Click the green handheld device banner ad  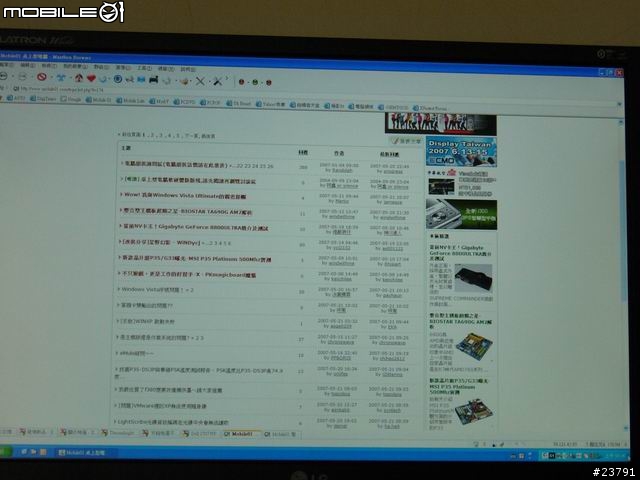(461, 214)
